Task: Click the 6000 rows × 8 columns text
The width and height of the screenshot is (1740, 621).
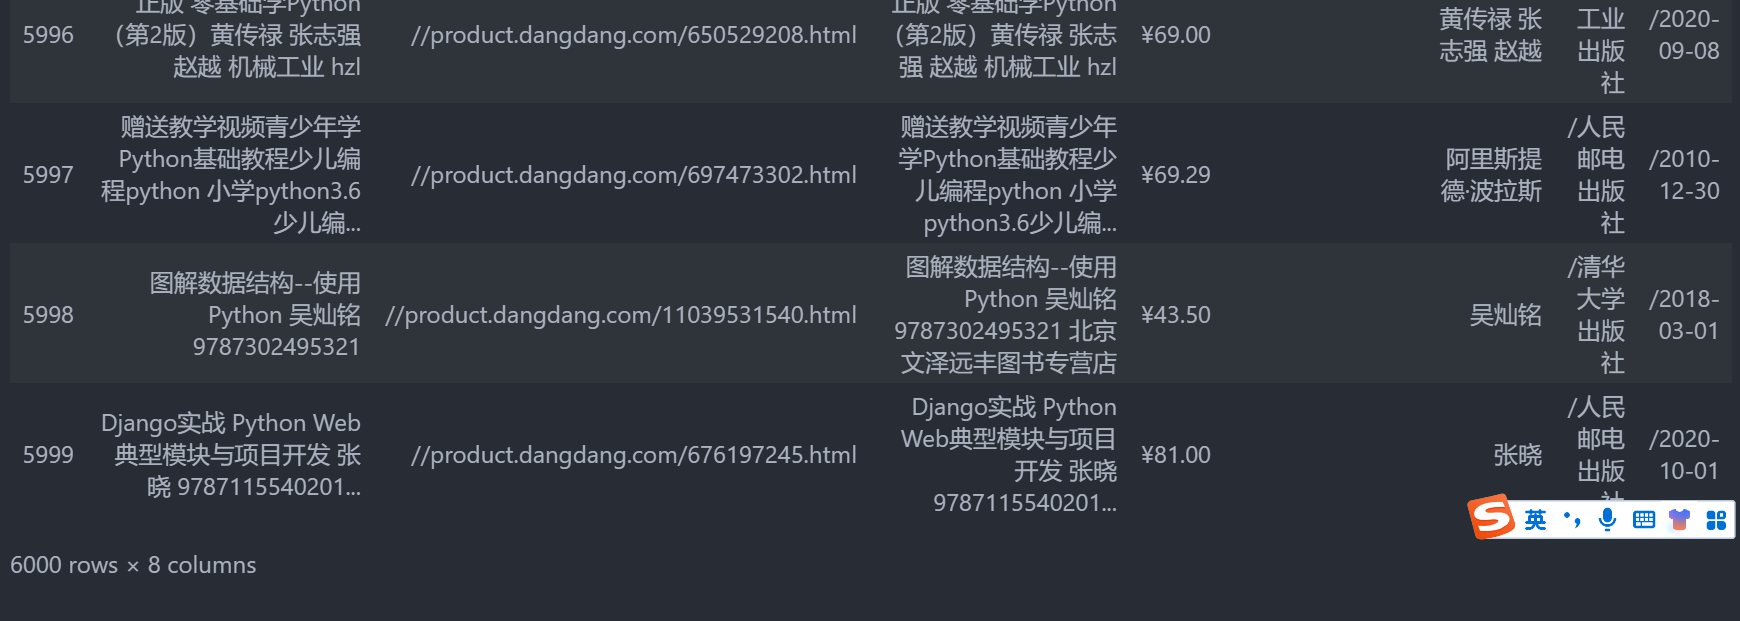Action: click(x=132, y=565)
